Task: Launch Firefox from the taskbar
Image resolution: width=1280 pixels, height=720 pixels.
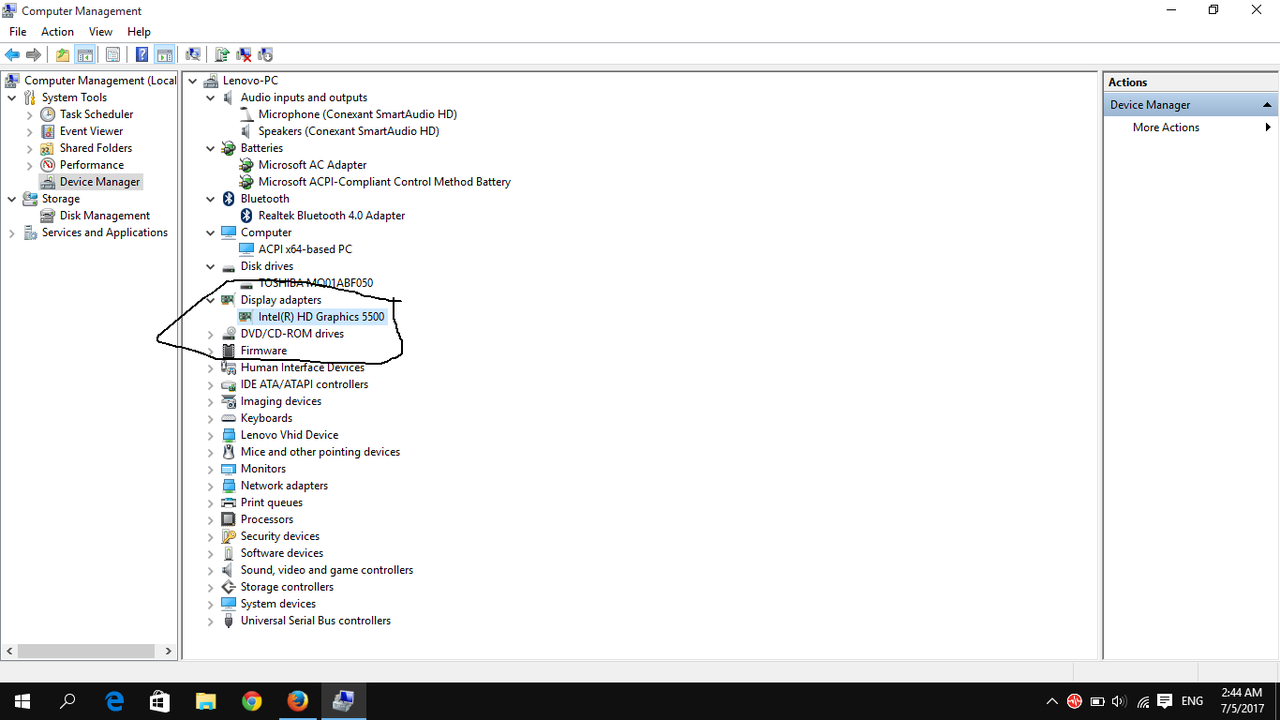Action: tap(298, 702)
